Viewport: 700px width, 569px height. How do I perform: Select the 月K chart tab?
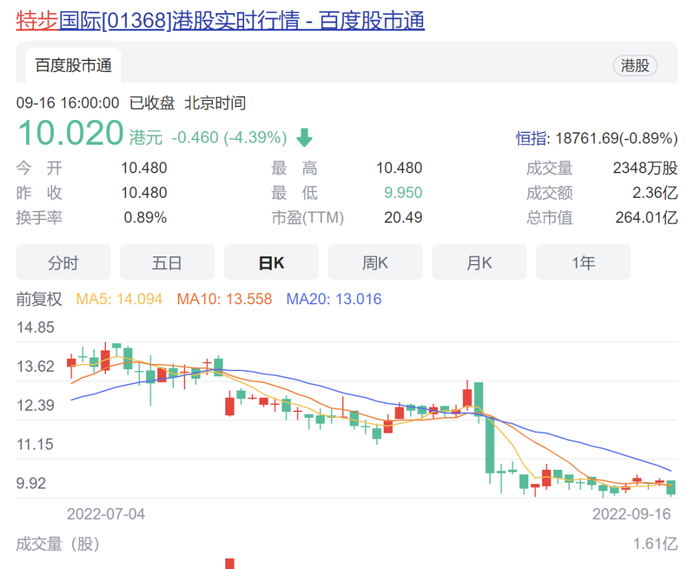[x=479, y=262]
